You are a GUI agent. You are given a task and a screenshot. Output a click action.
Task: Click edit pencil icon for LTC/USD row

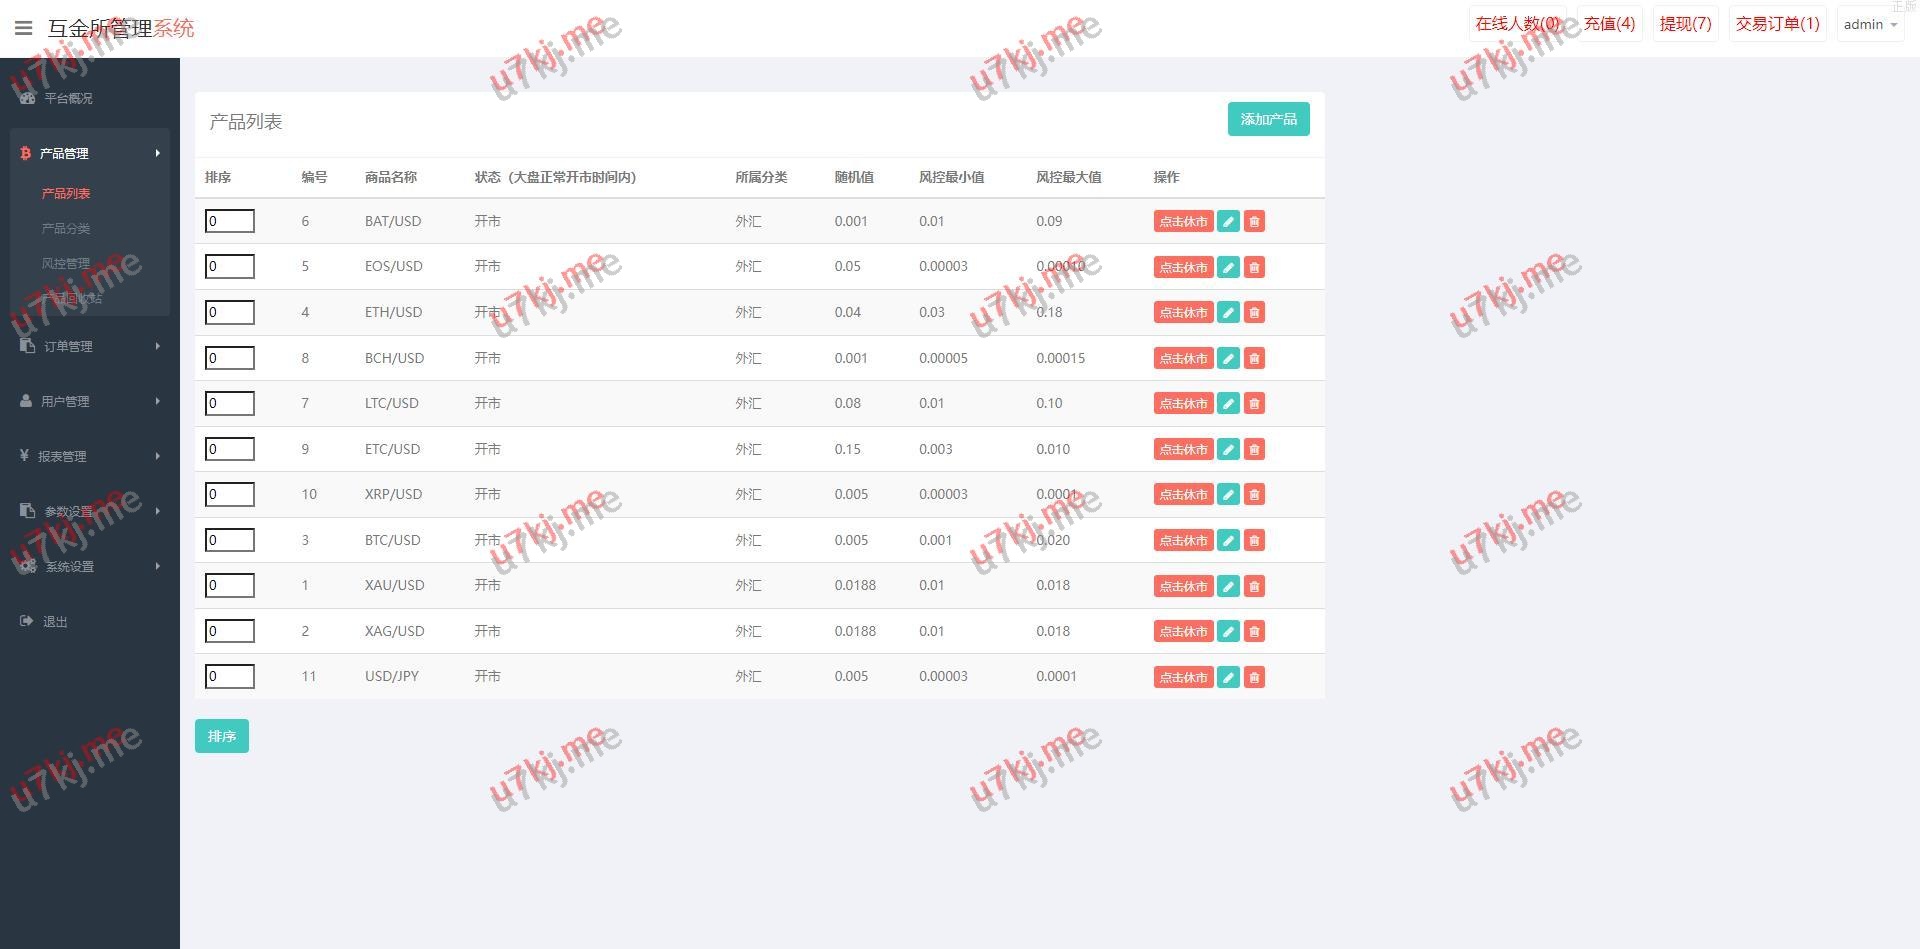[1228, 403]
